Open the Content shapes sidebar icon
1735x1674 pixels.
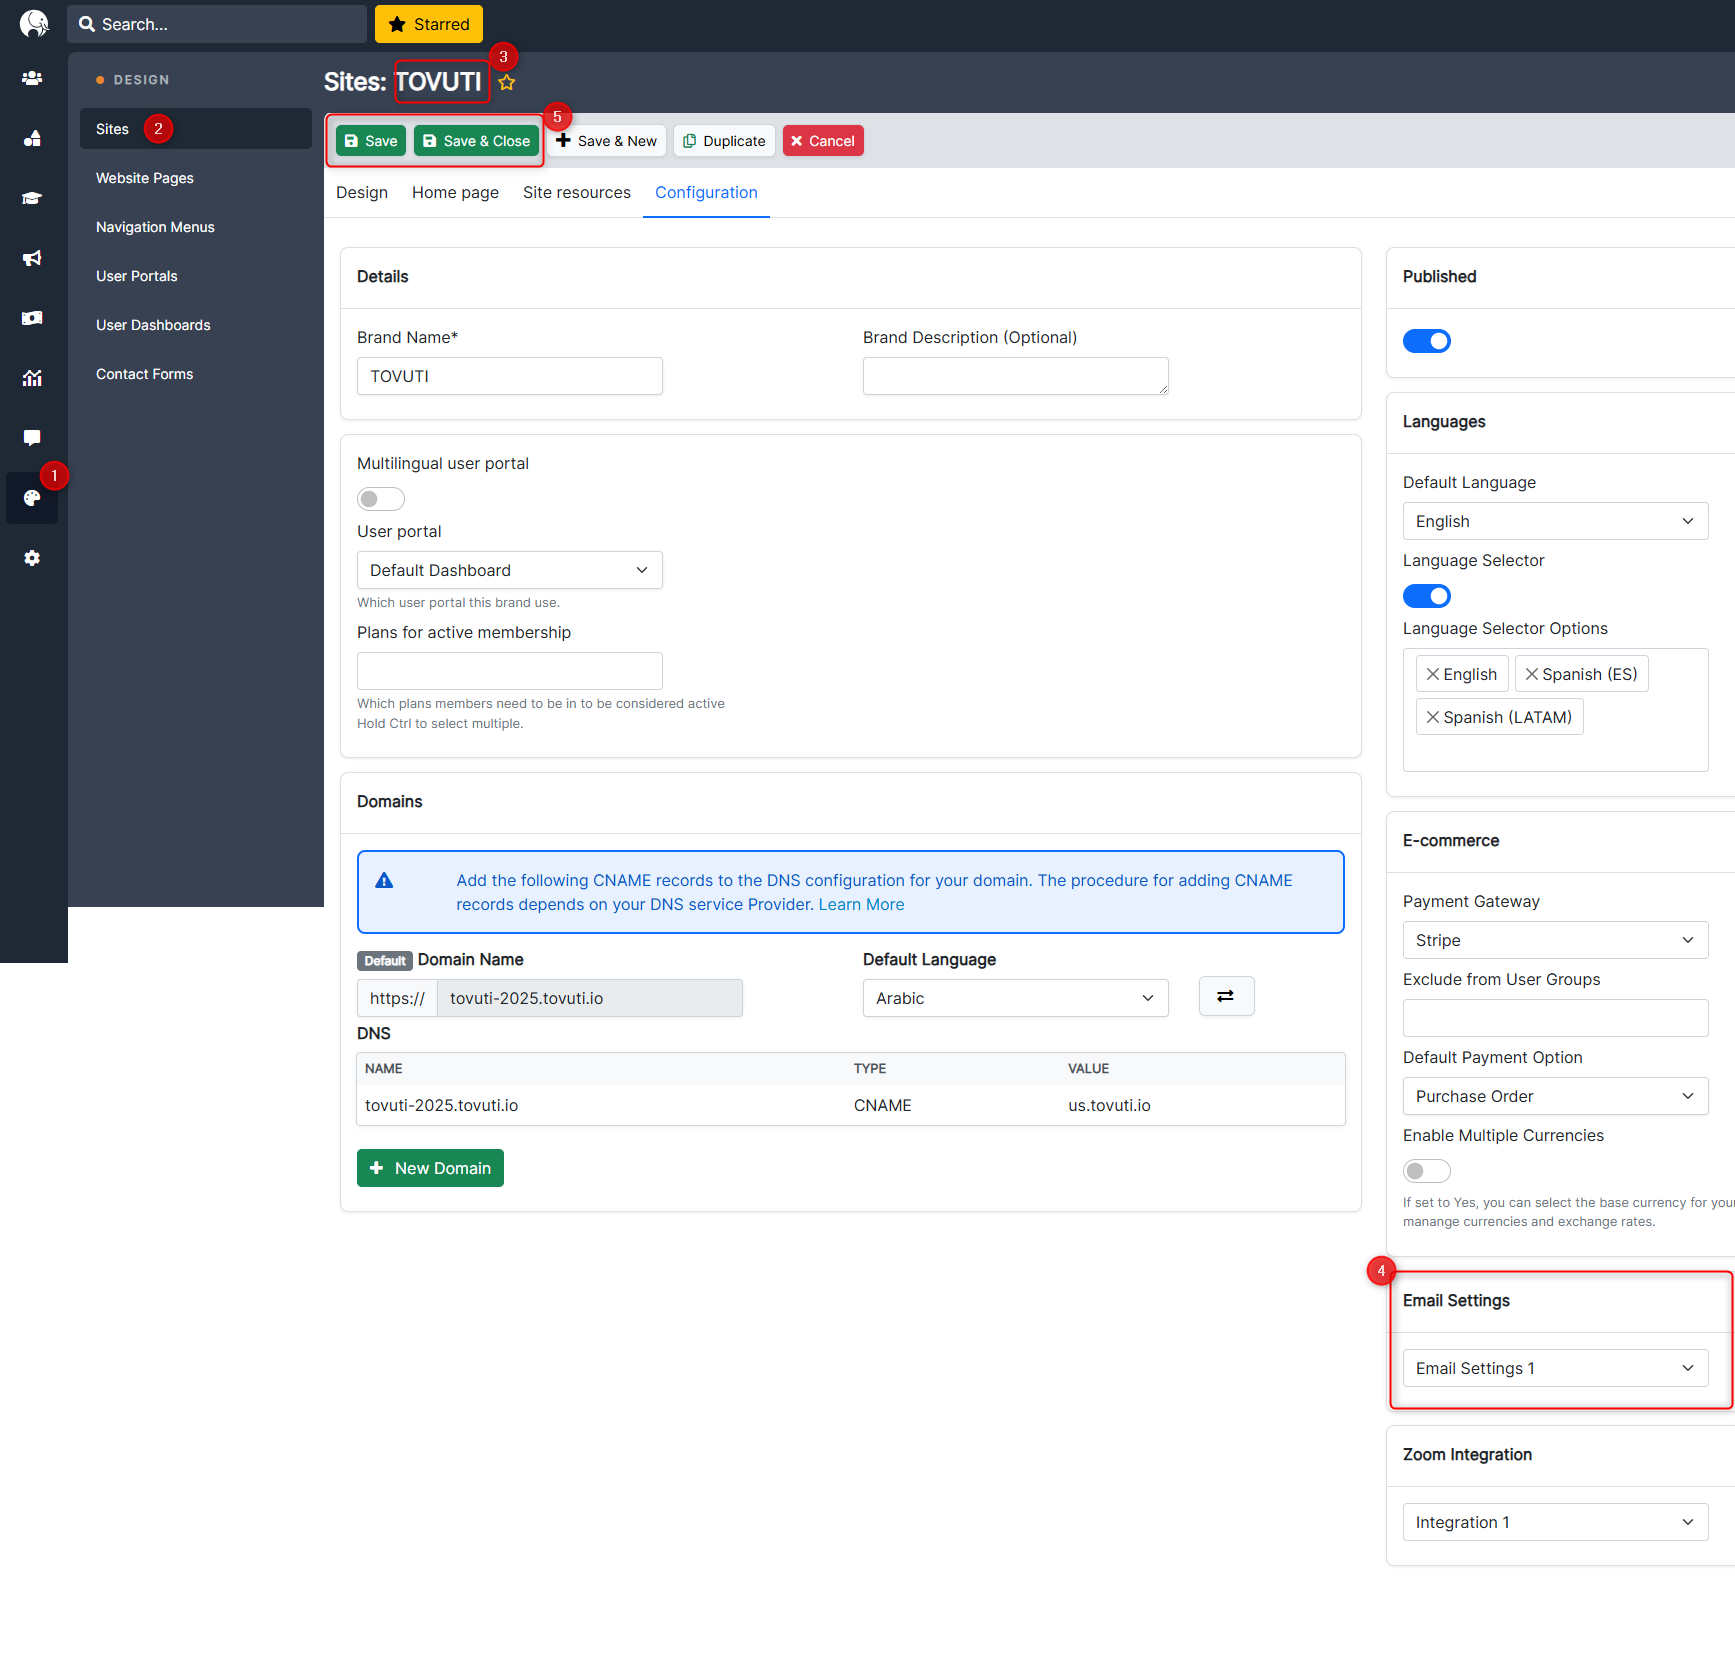tap(32, 138)
